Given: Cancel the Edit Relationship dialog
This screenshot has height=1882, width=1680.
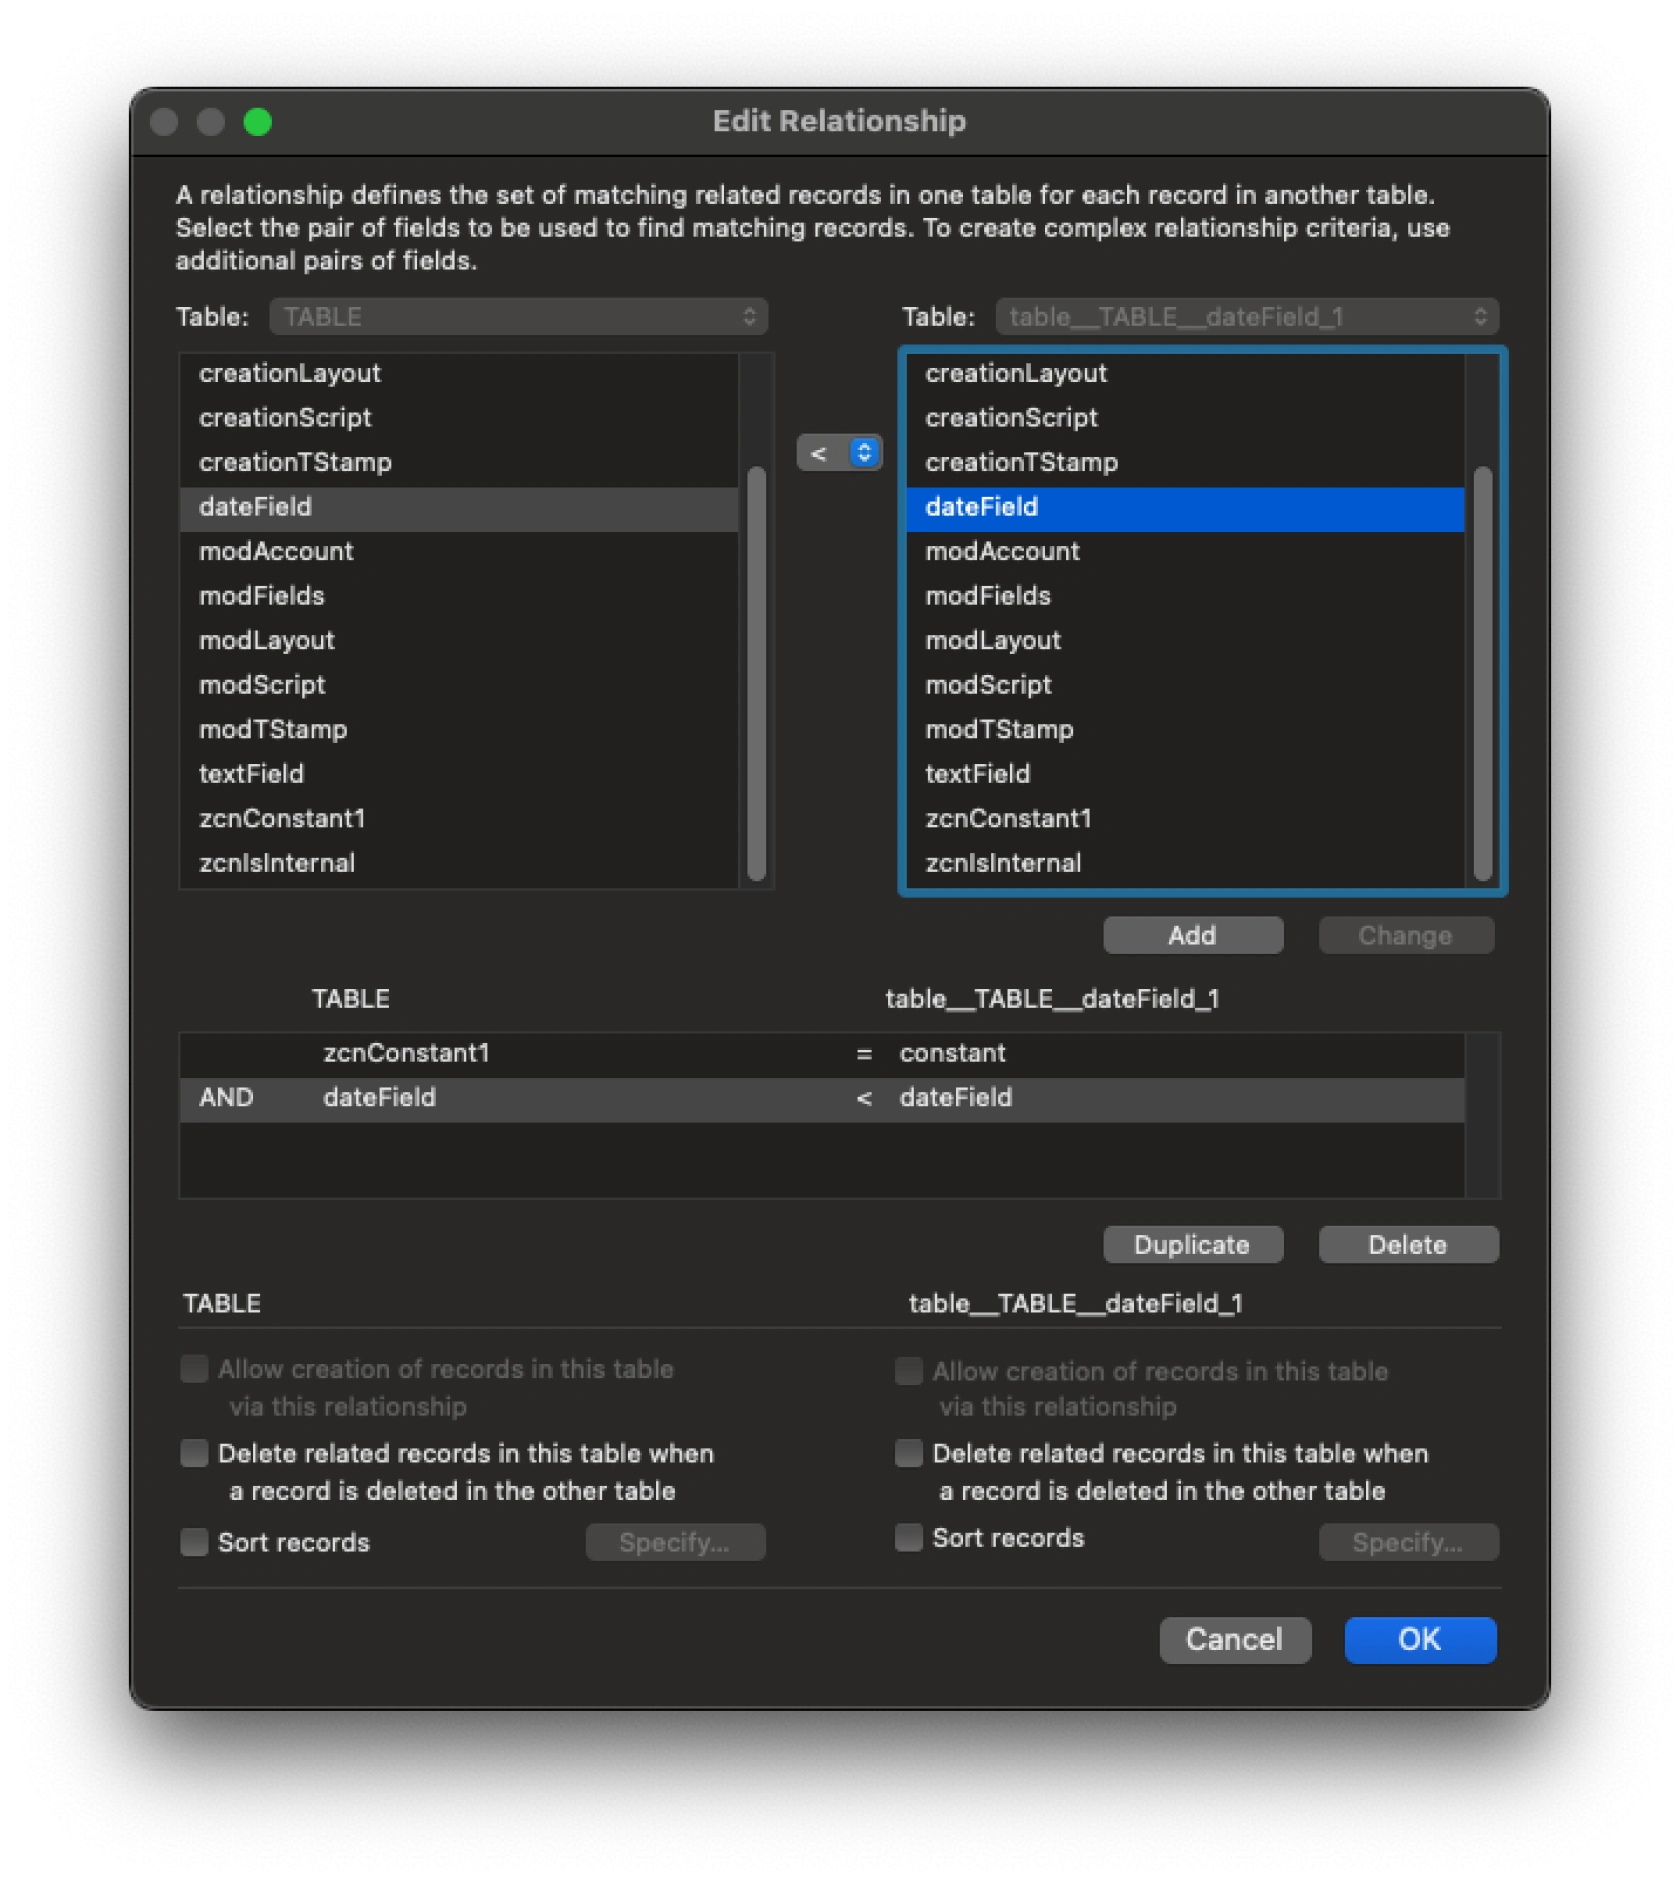Looking at the screenshot, I should 1234,1640.
